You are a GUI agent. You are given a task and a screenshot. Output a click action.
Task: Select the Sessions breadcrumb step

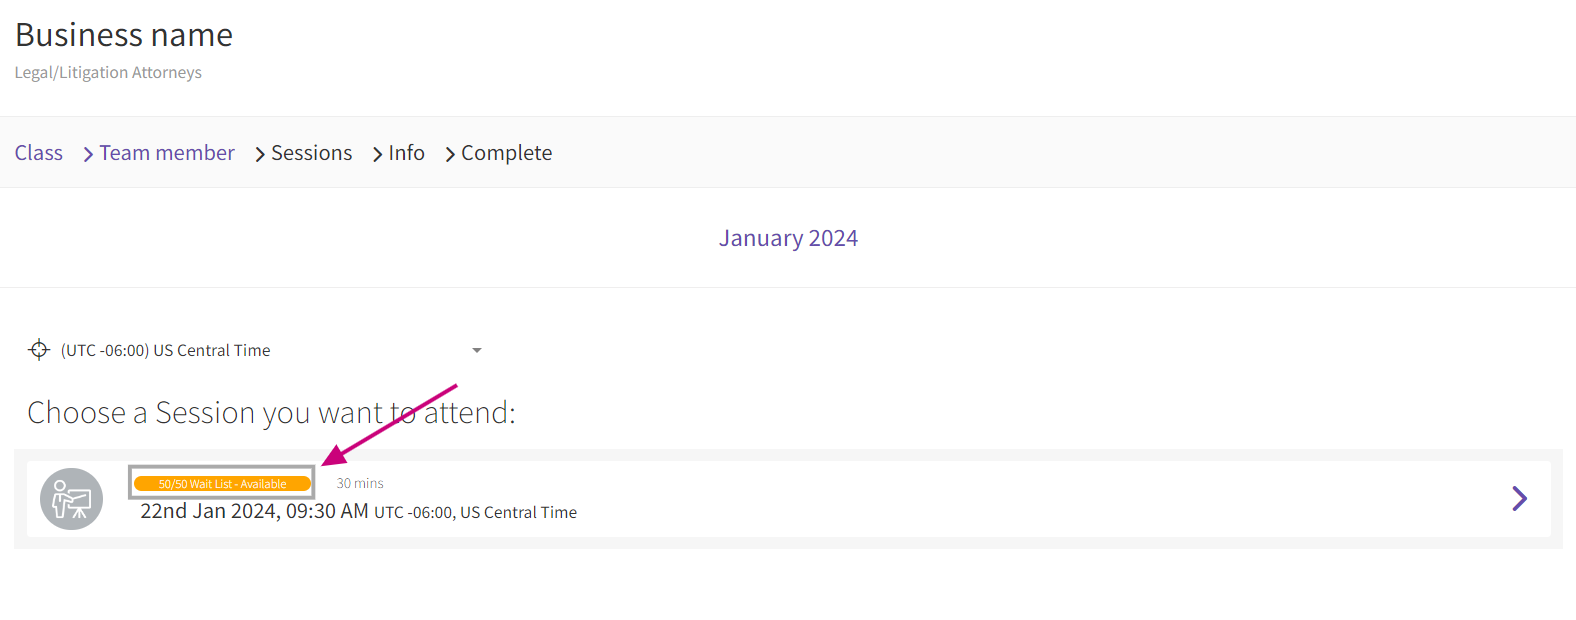pyautogui.click(x=311, y=153)
